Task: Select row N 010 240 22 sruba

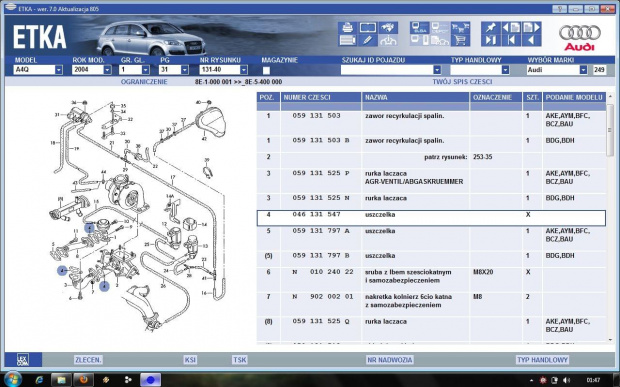Action: click(x=431, y=279)
